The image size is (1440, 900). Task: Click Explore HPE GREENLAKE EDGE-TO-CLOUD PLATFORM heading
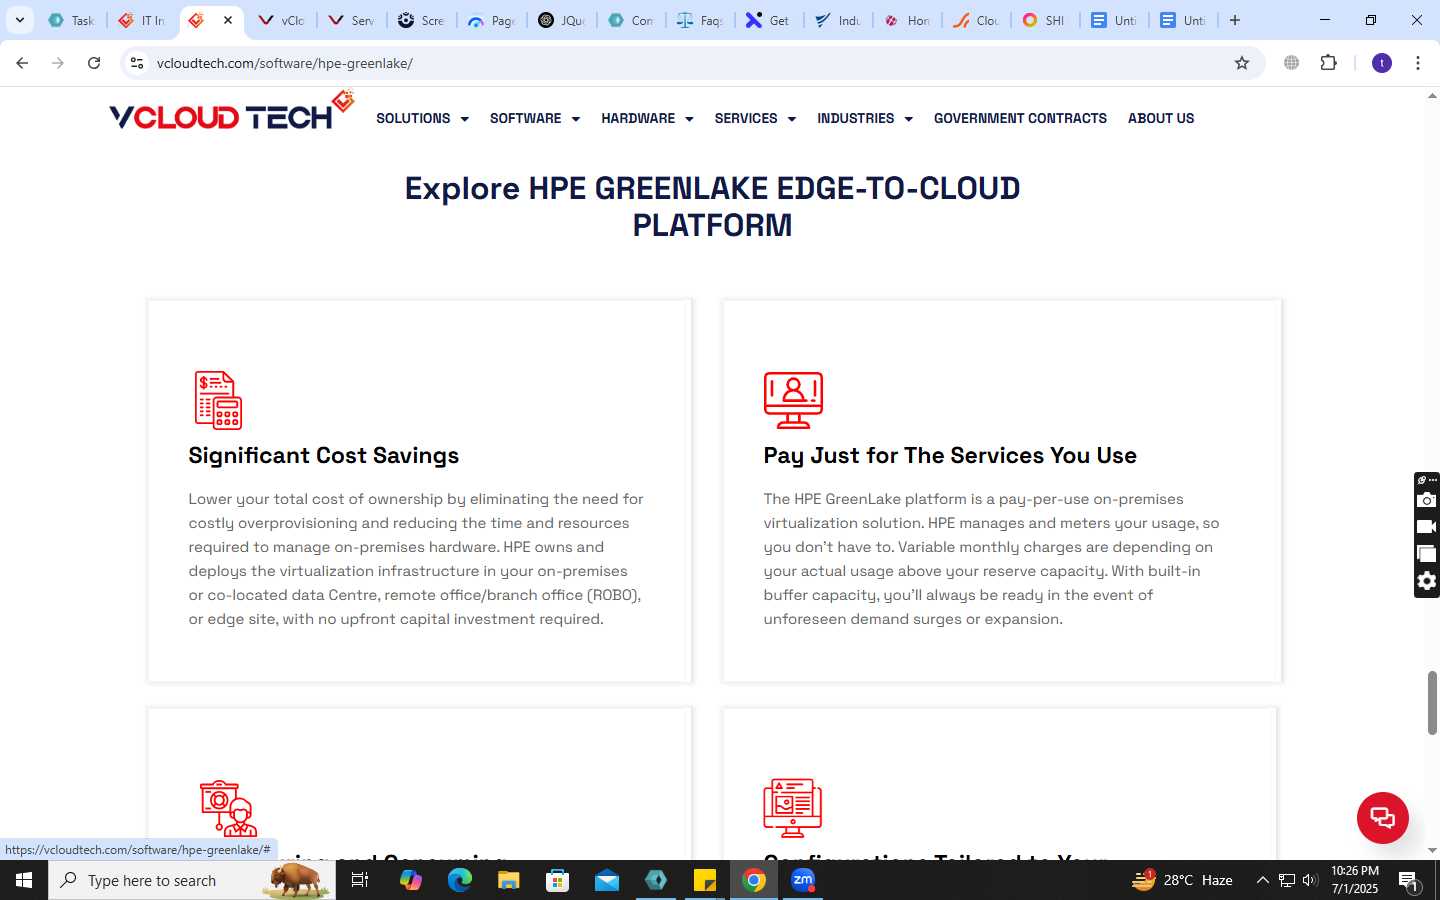[712, 206]
